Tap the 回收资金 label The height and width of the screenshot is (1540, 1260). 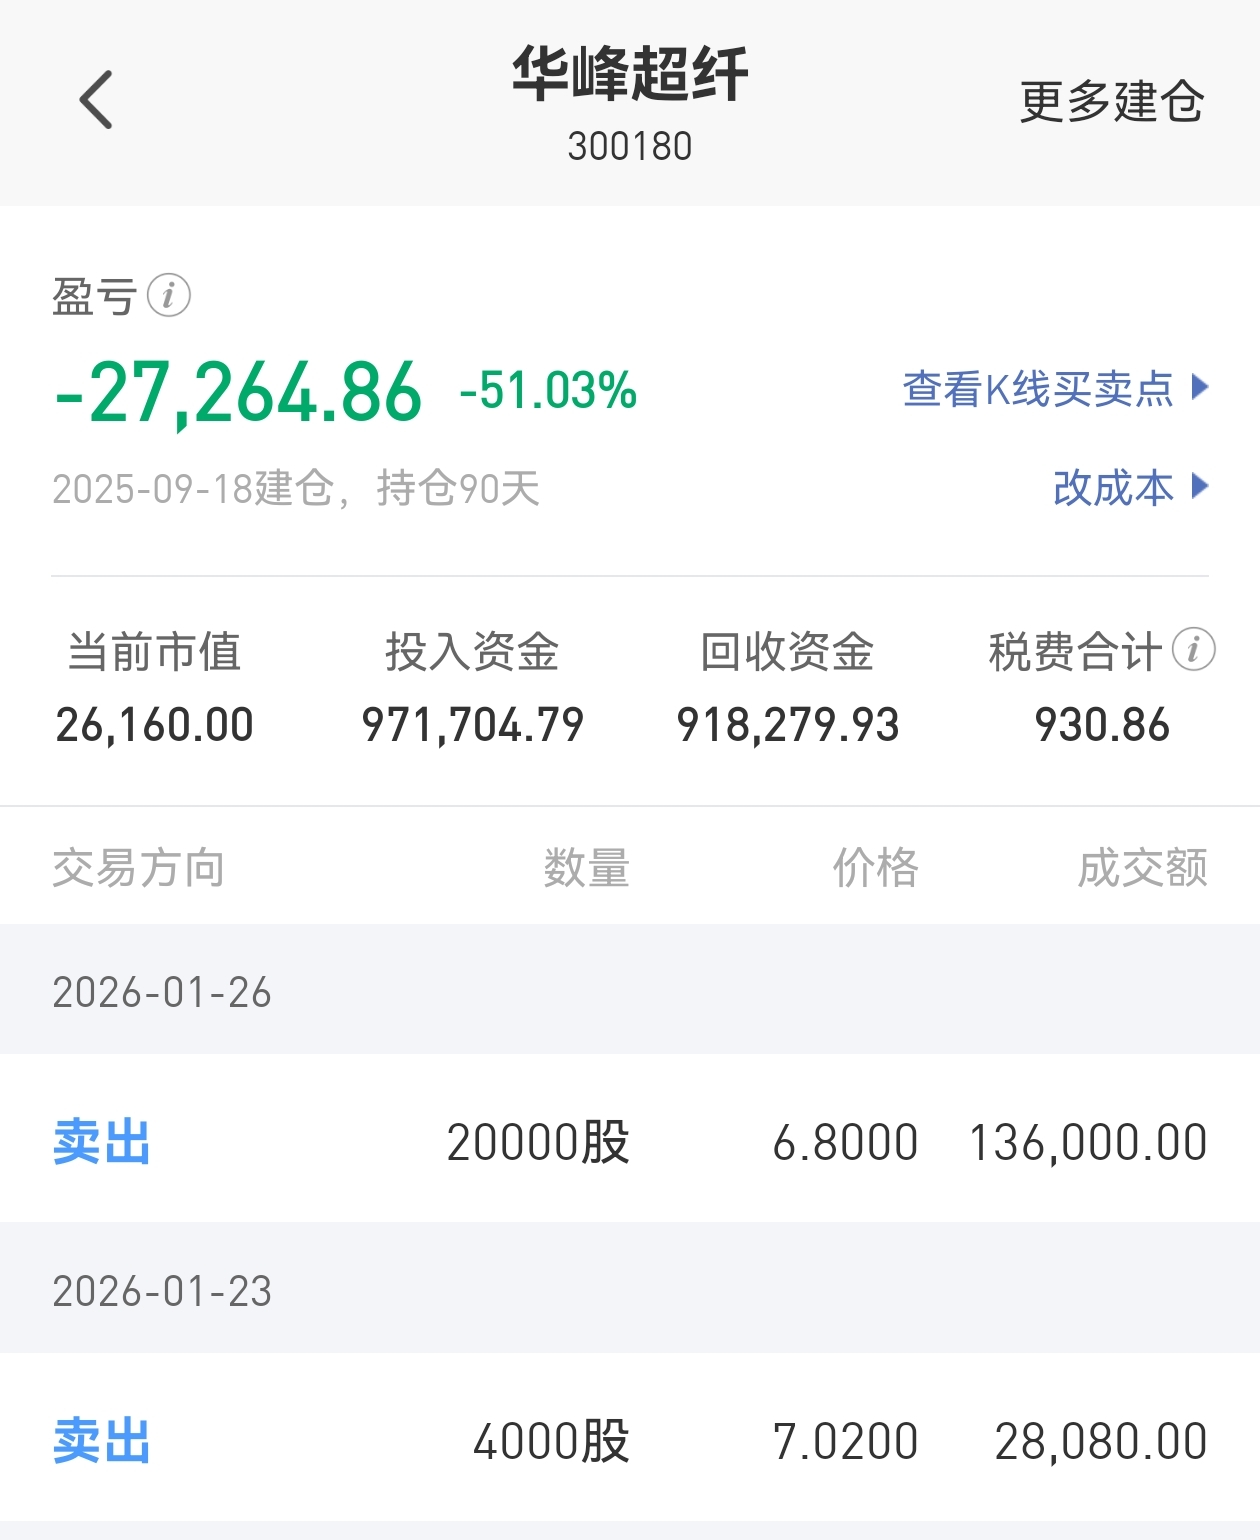787,652
